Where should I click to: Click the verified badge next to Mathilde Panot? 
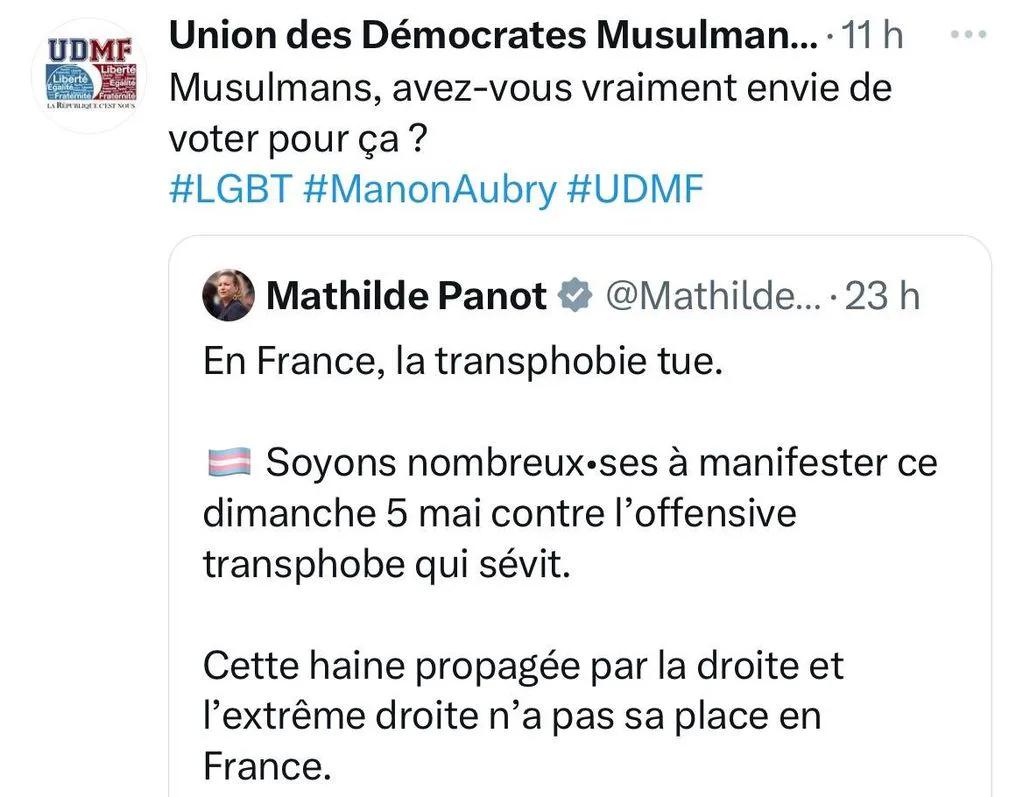[575, 295]
